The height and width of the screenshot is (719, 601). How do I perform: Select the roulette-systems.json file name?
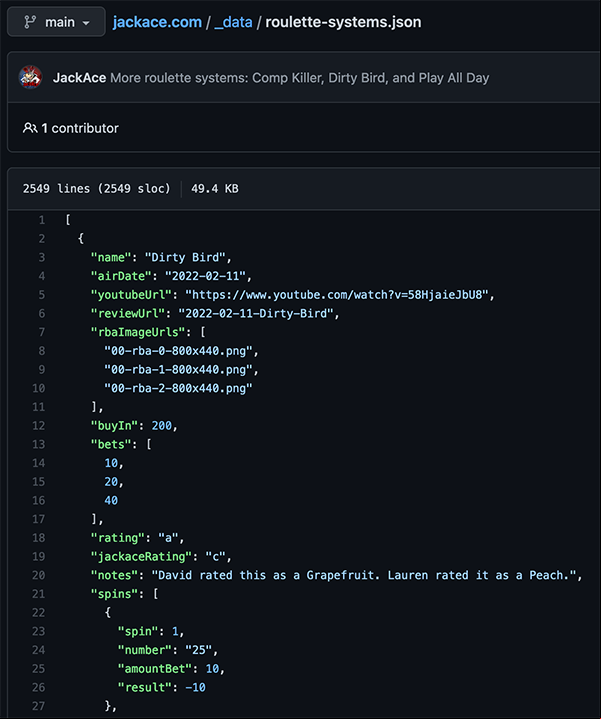[343, 22]
